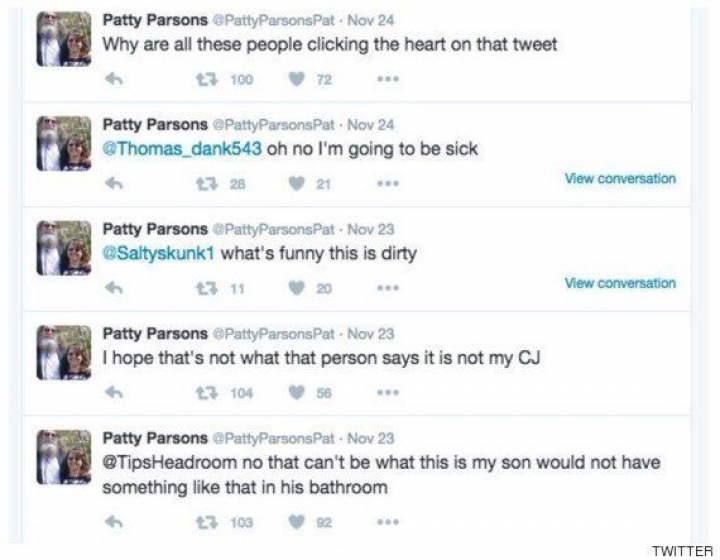Reply to the 'going to be sick' tweet
Viewport: 720px width, 560px height.
[x=113, y=183]
